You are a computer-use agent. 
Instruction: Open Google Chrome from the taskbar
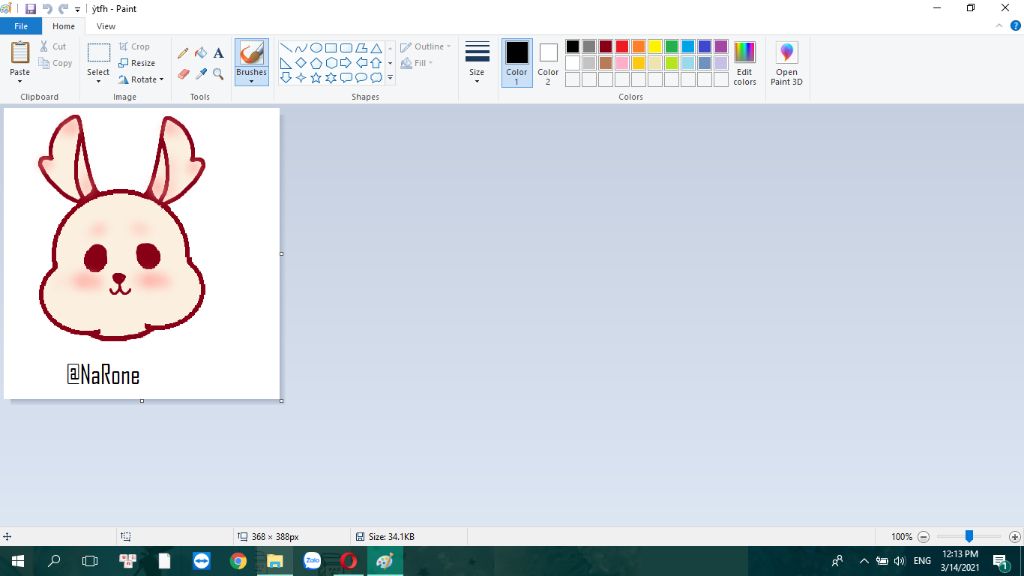[x=238, y=561]
